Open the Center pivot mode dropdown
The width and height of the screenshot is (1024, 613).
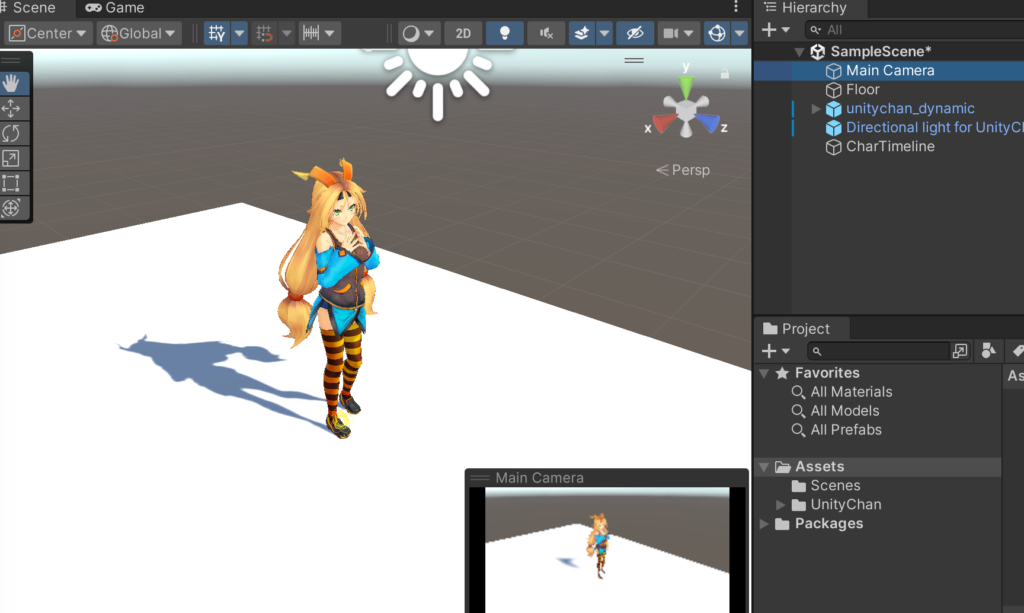[x=47, y=33]
